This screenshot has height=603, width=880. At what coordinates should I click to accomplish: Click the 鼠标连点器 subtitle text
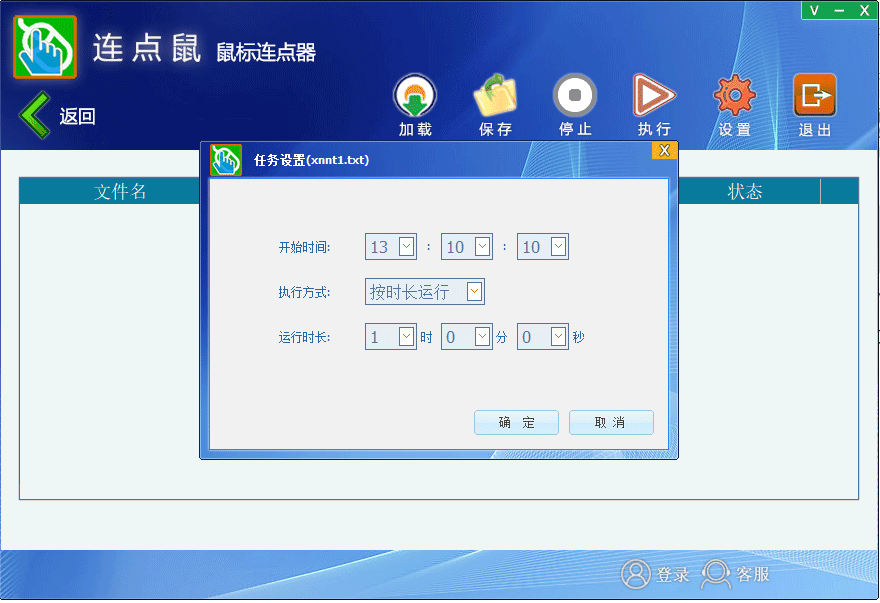pos(266,52)
